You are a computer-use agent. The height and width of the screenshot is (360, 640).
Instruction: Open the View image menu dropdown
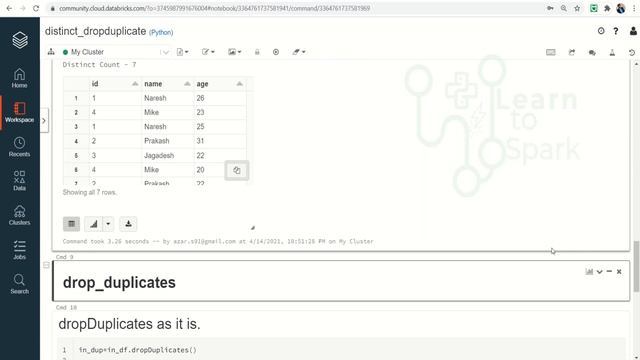(x=235, y=52)
